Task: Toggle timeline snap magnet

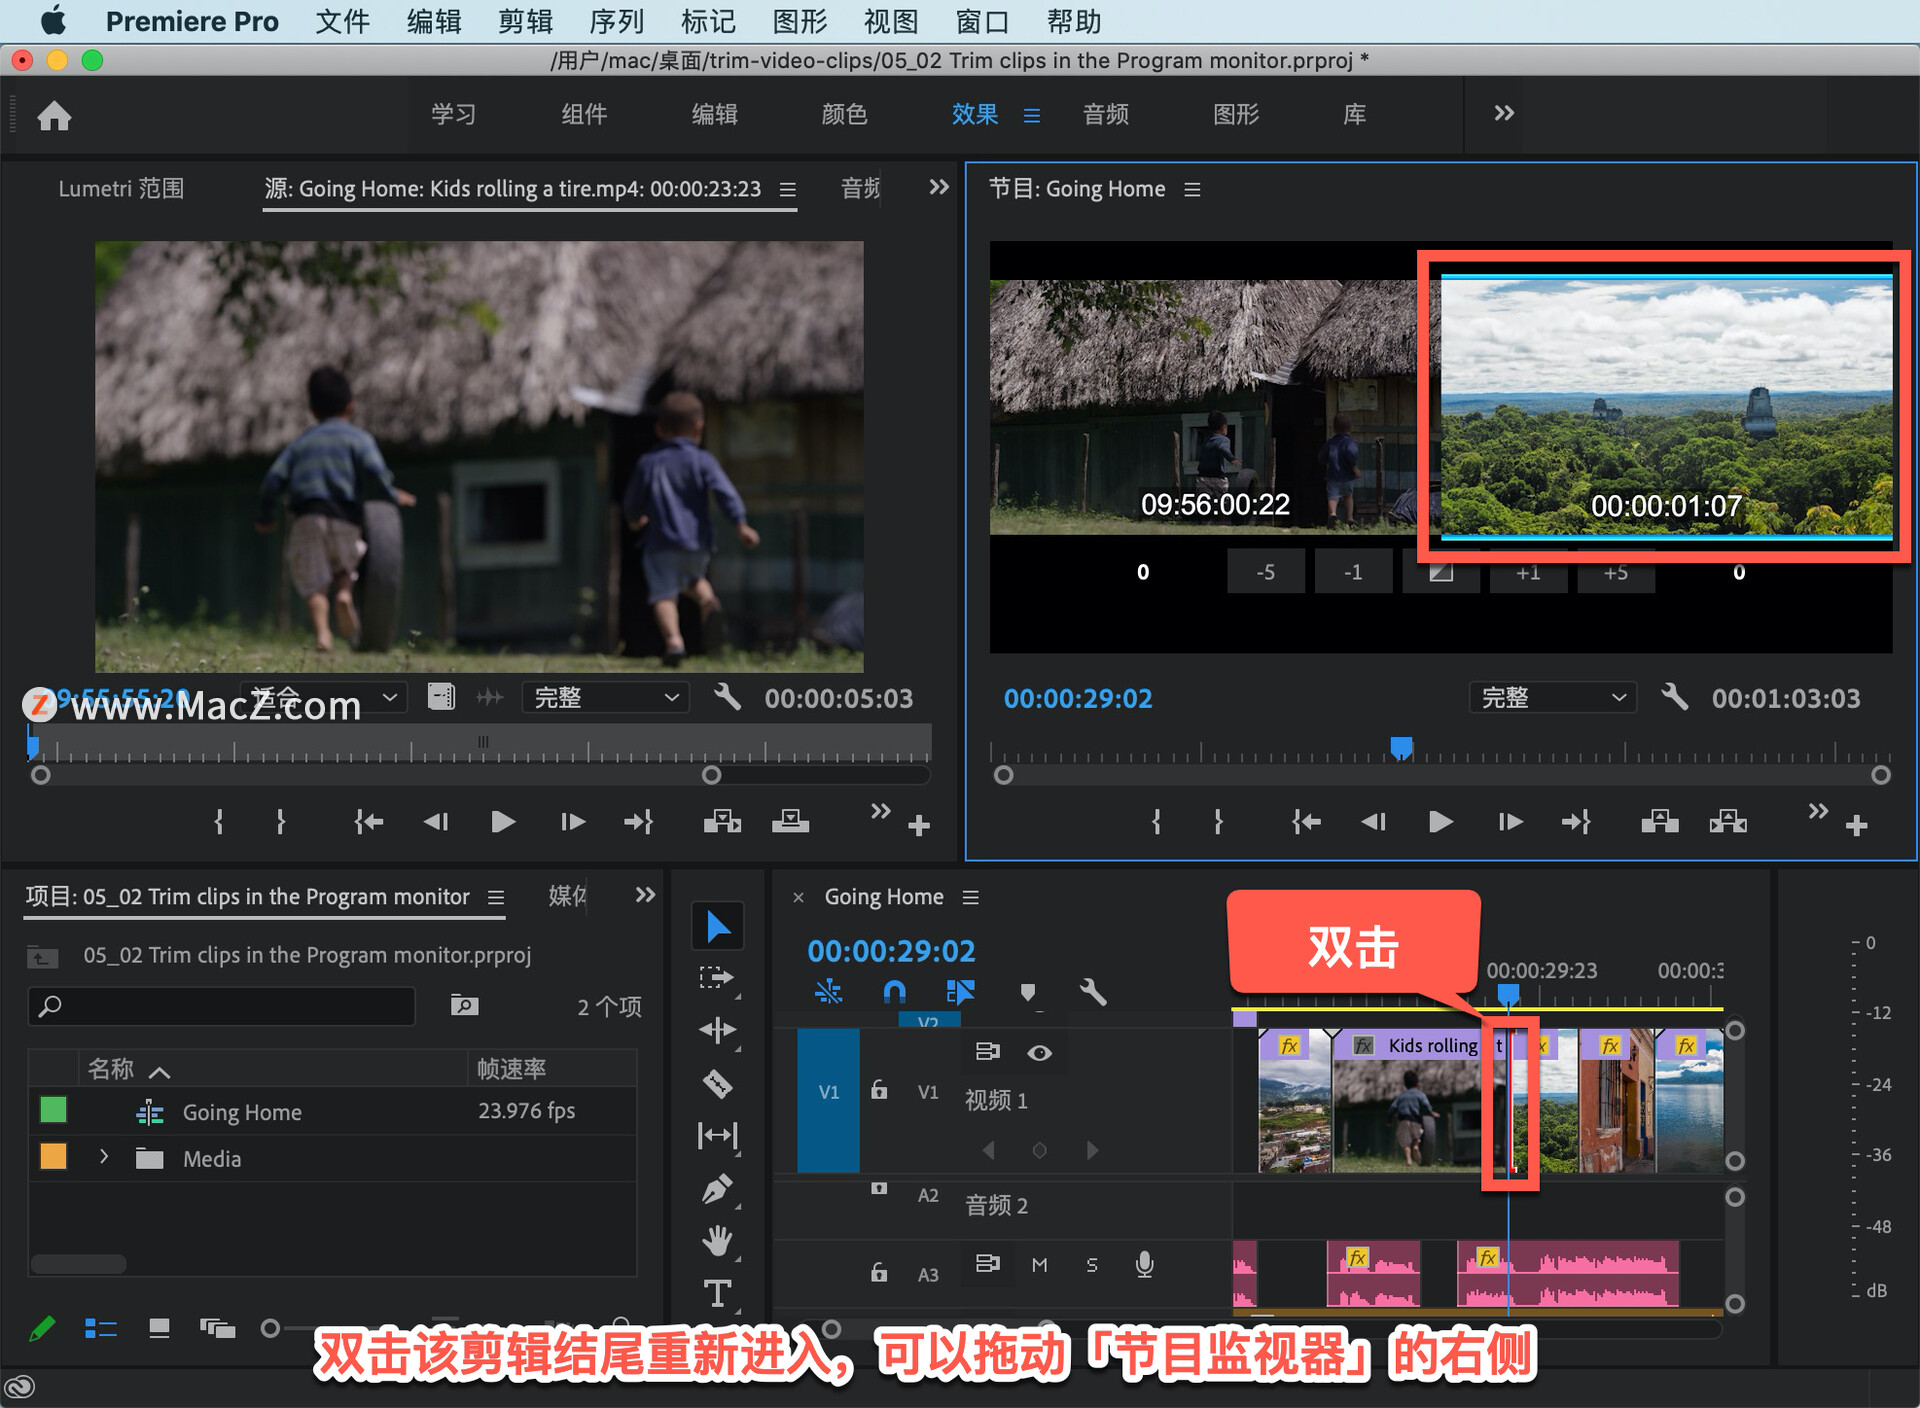Action: pos(894,992)
